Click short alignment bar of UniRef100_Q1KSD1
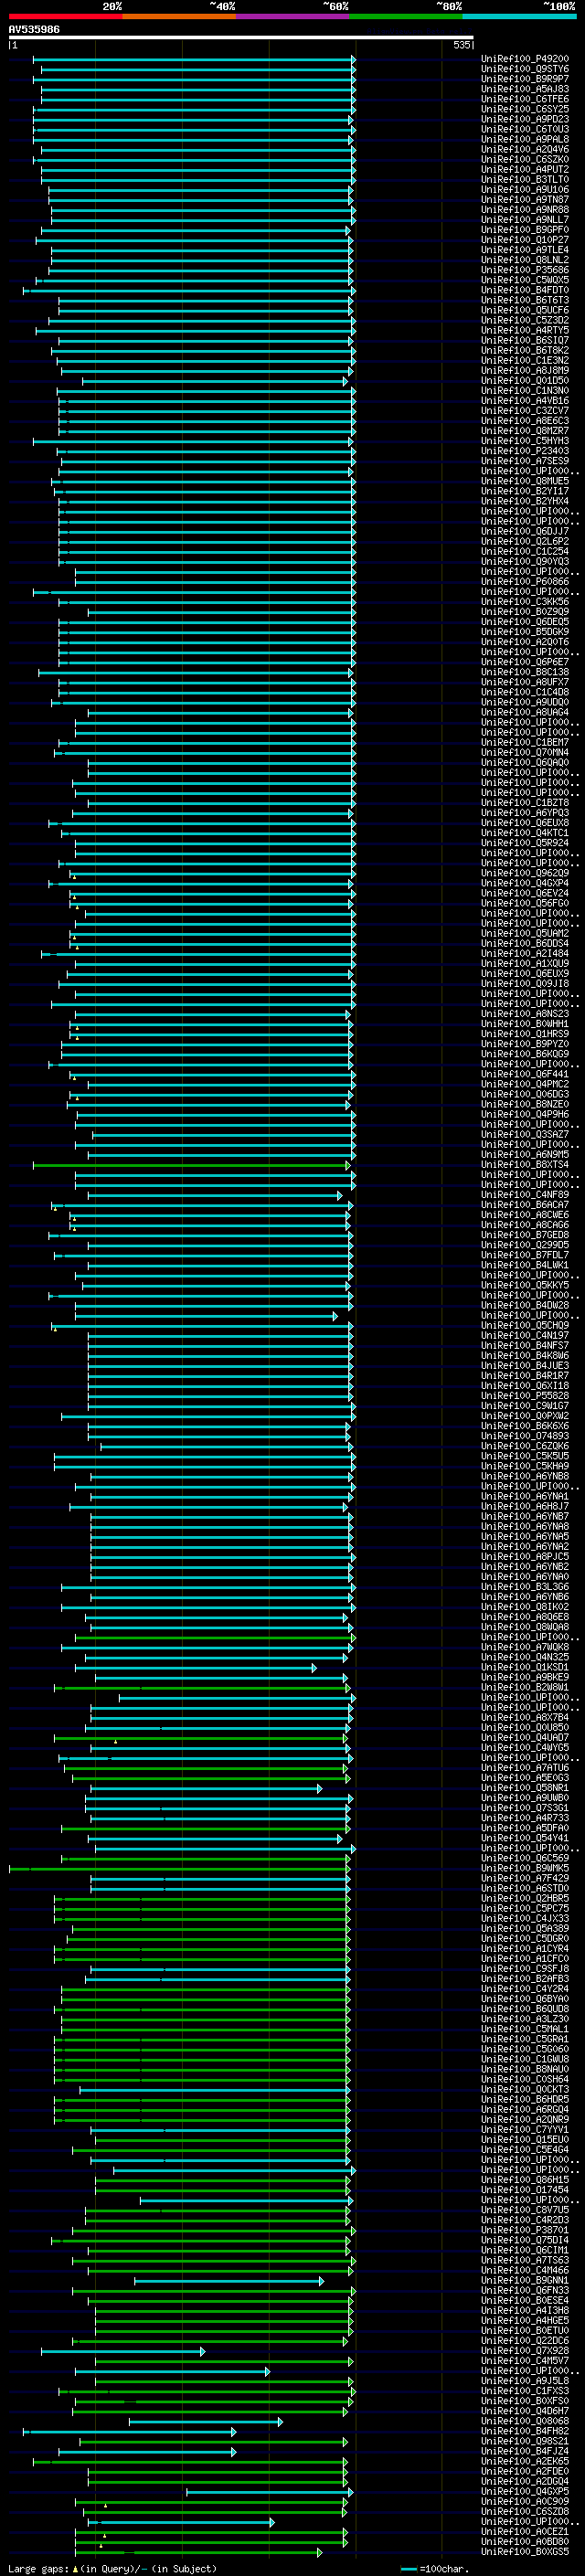 tap(196, 1667)
